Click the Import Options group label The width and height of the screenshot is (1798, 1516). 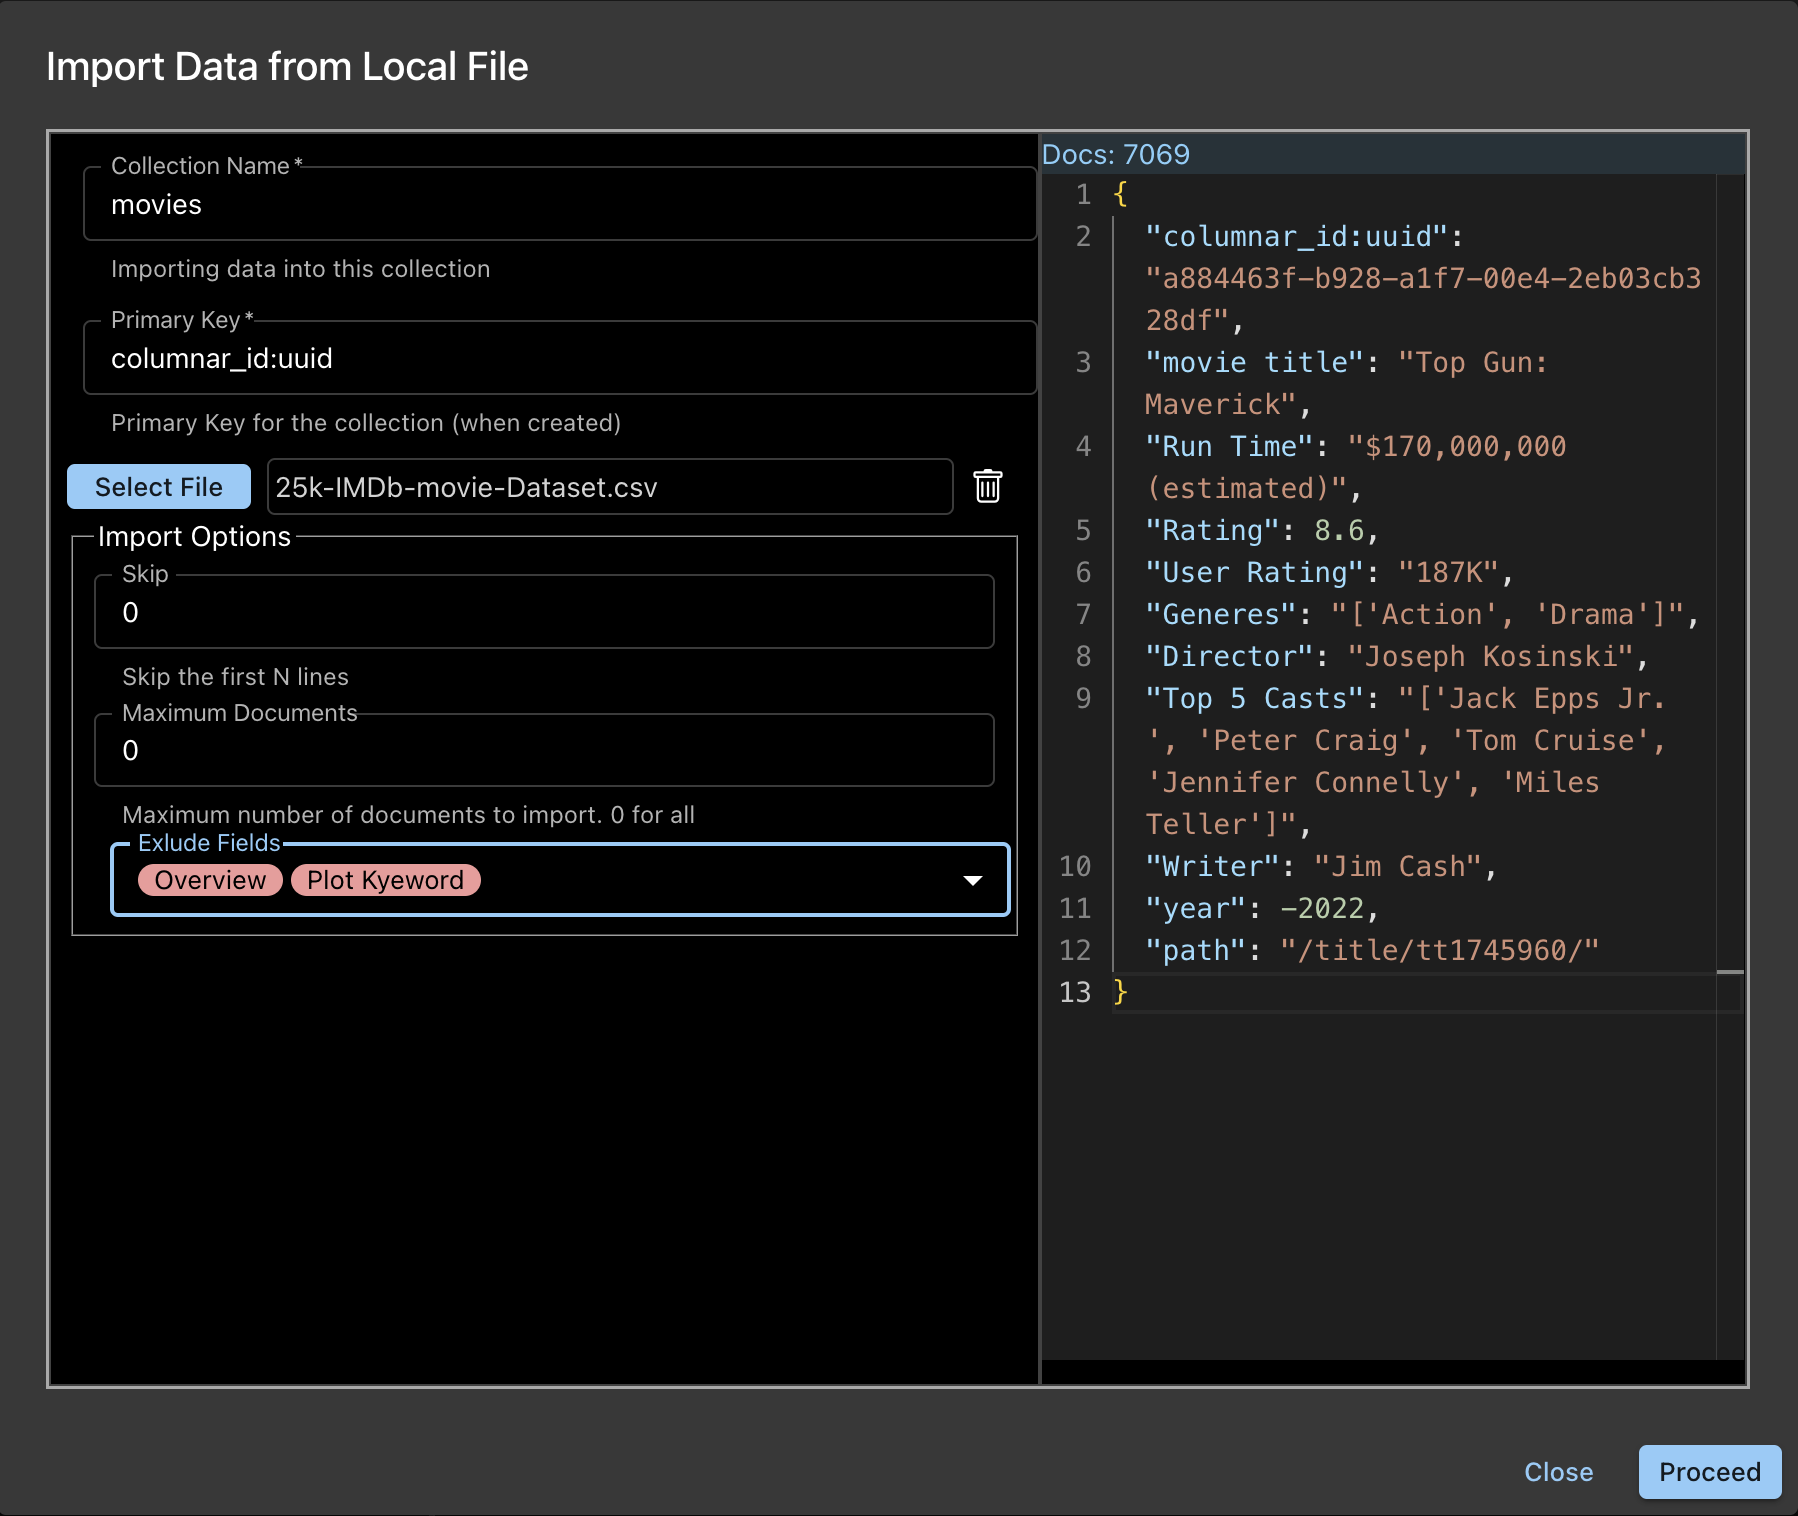tap(194, 537)
